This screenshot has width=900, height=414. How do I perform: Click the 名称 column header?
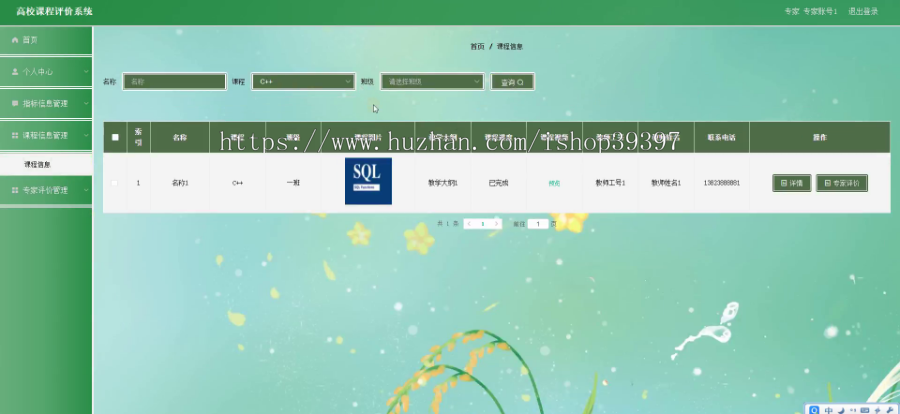180,137
